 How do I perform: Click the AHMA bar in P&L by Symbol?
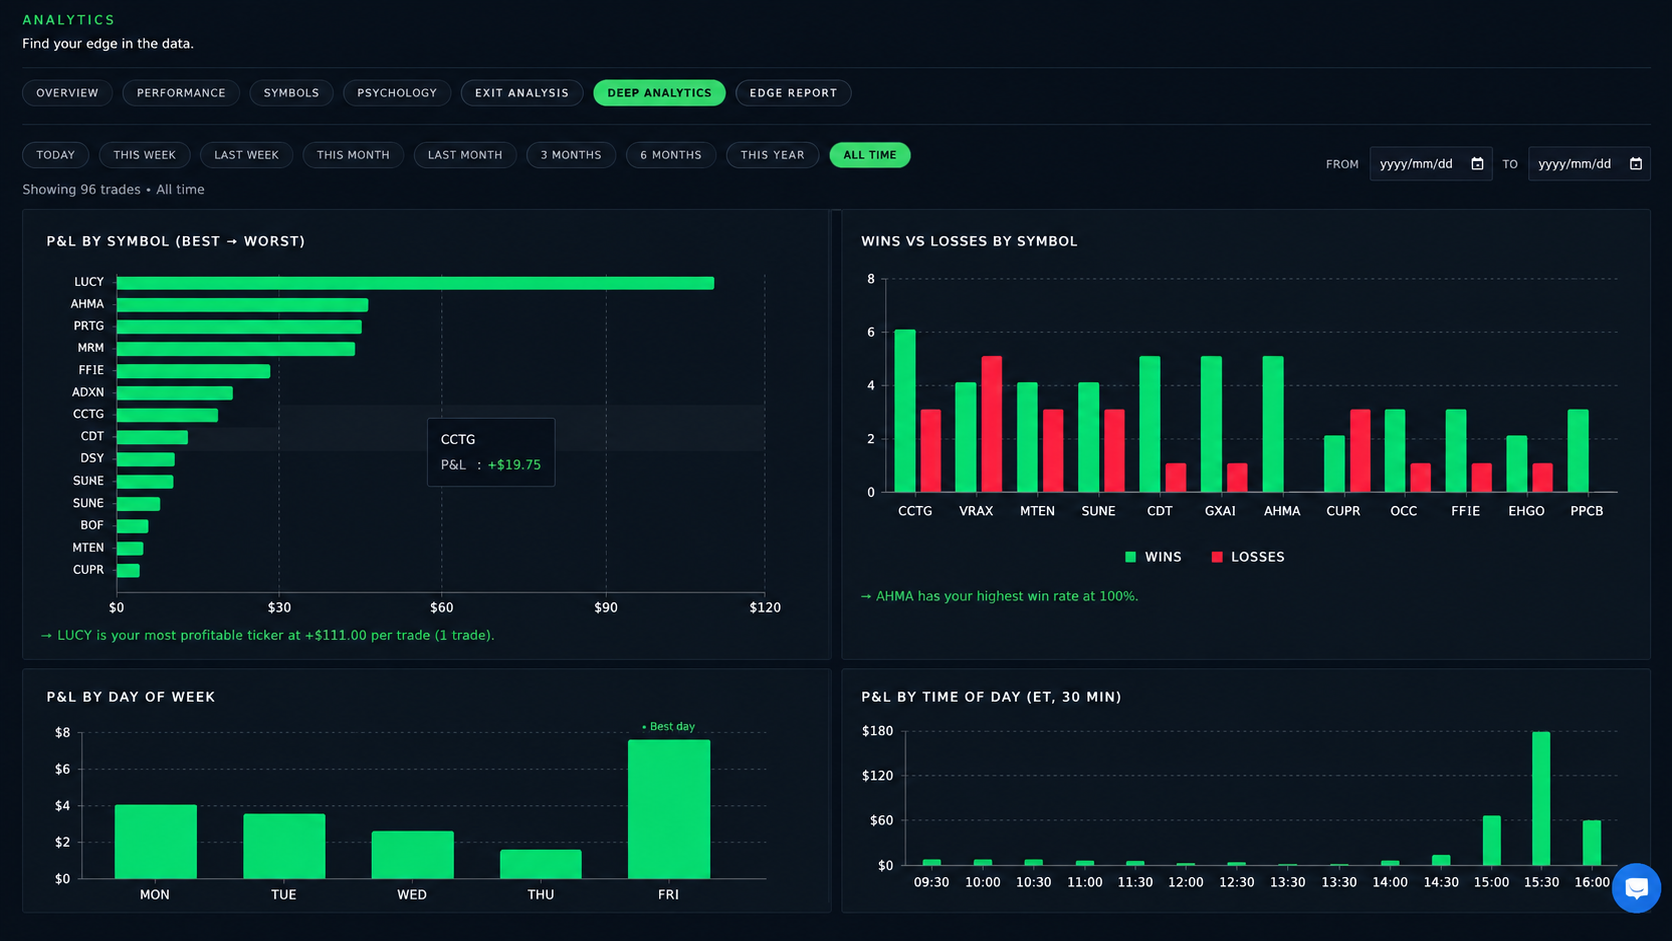point(242,305)
